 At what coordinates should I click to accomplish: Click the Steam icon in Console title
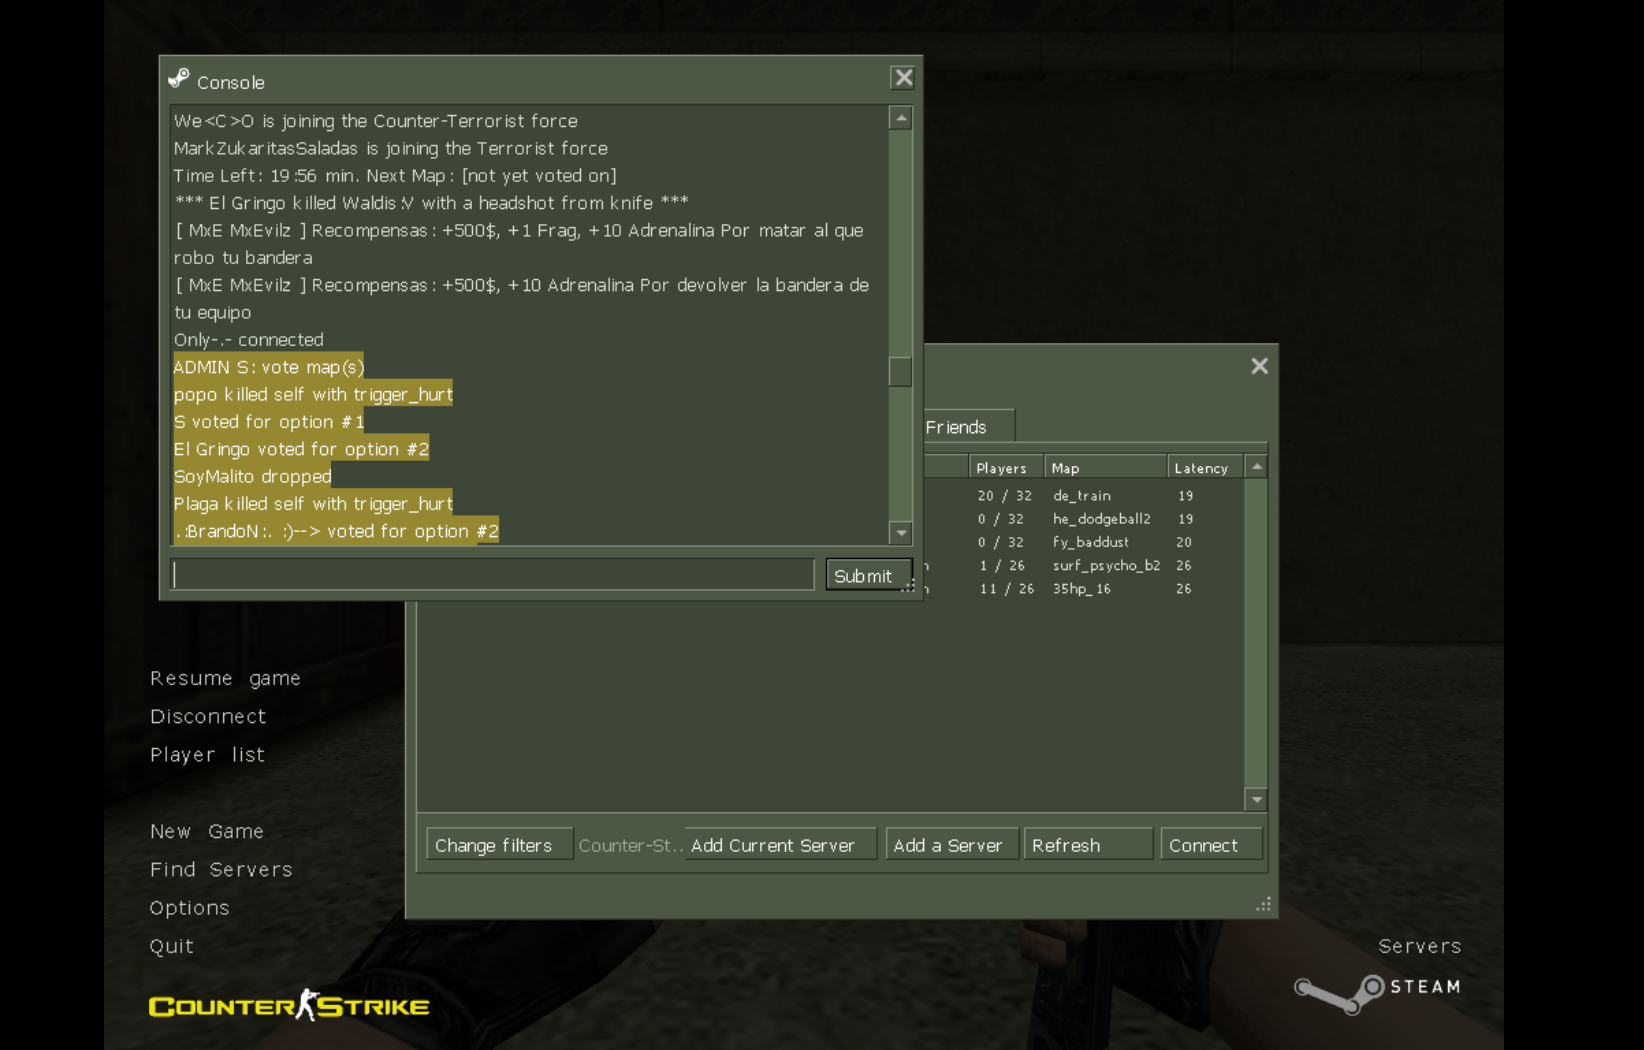pyautogui.click(x=179, y=79)
